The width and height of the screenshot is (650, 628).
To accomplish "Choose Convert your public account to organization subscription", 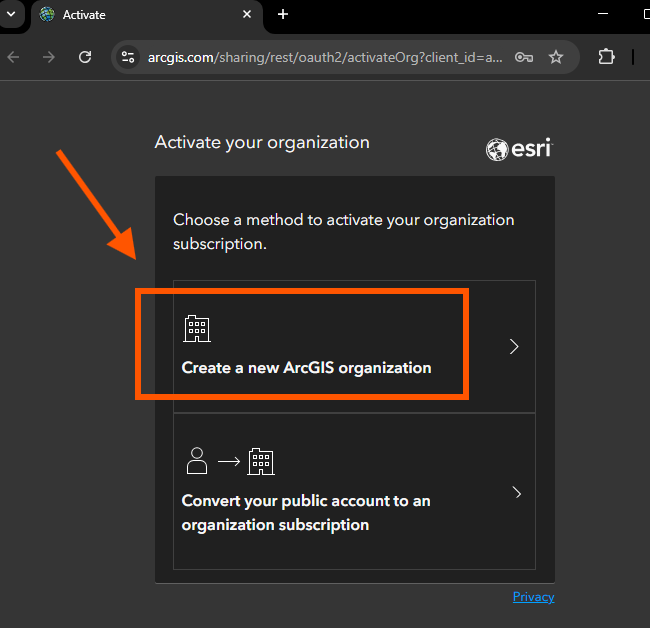I will (x=354, y=491).
